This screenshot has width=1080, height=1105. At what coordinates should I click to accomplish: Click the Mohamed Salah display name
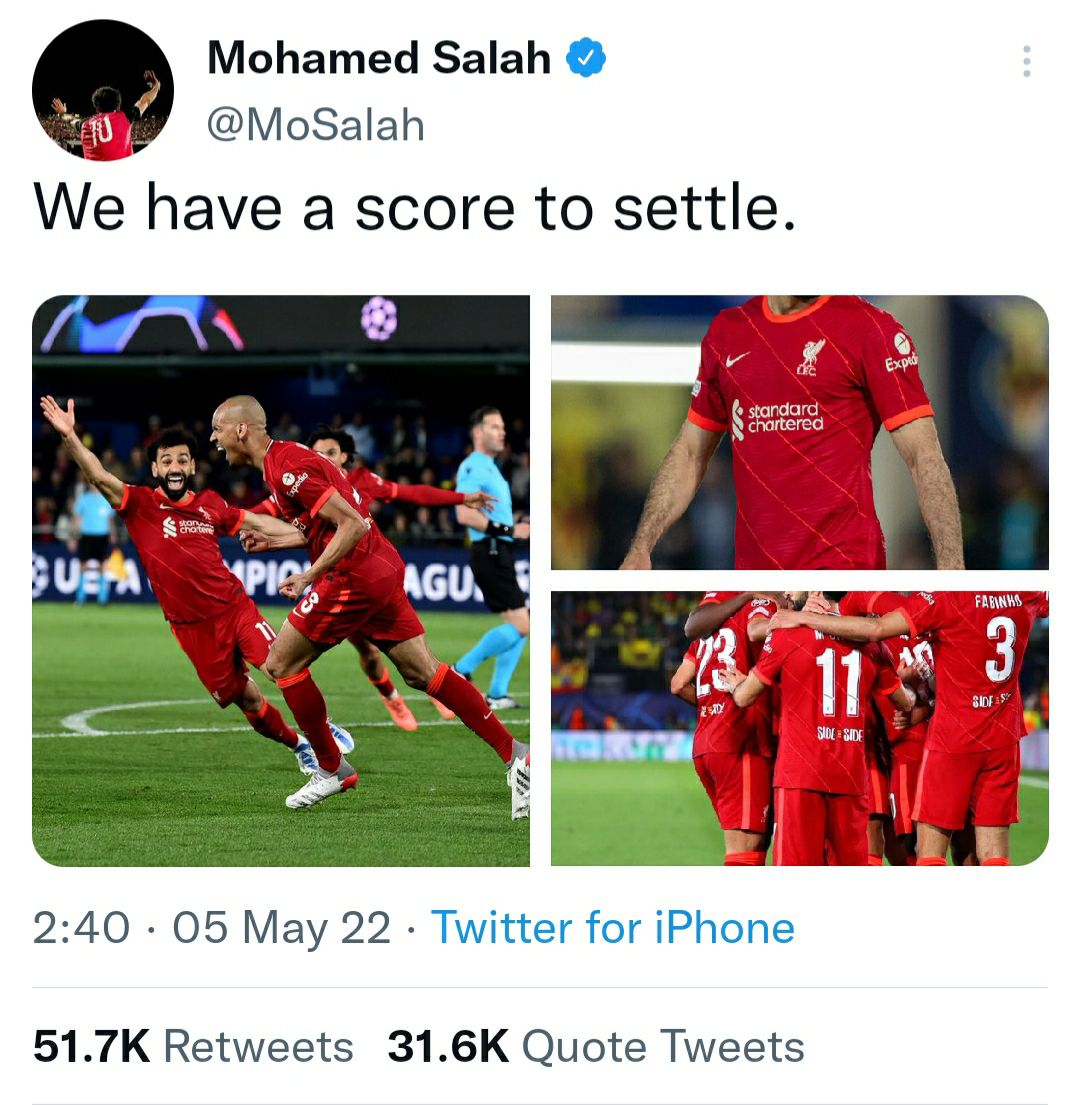click(x=379, y=58)
